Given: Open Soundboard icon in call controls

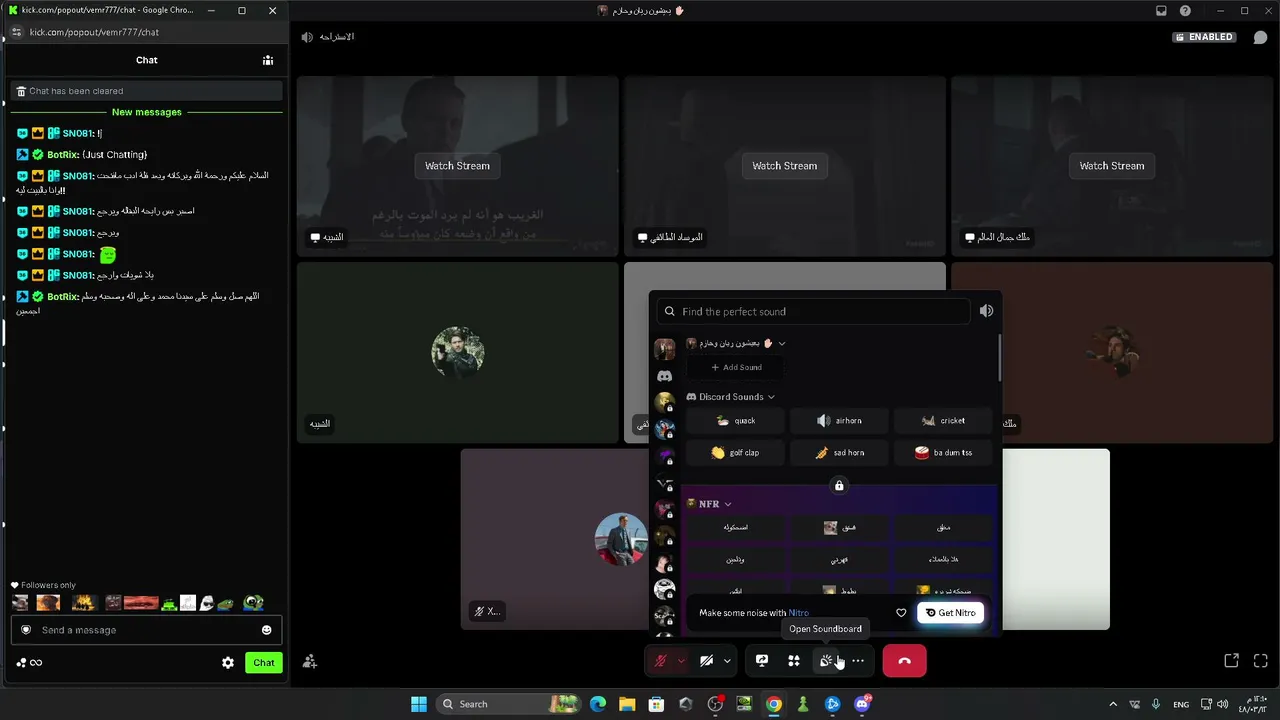Looking at the screenshot, I should click(826, 661).
